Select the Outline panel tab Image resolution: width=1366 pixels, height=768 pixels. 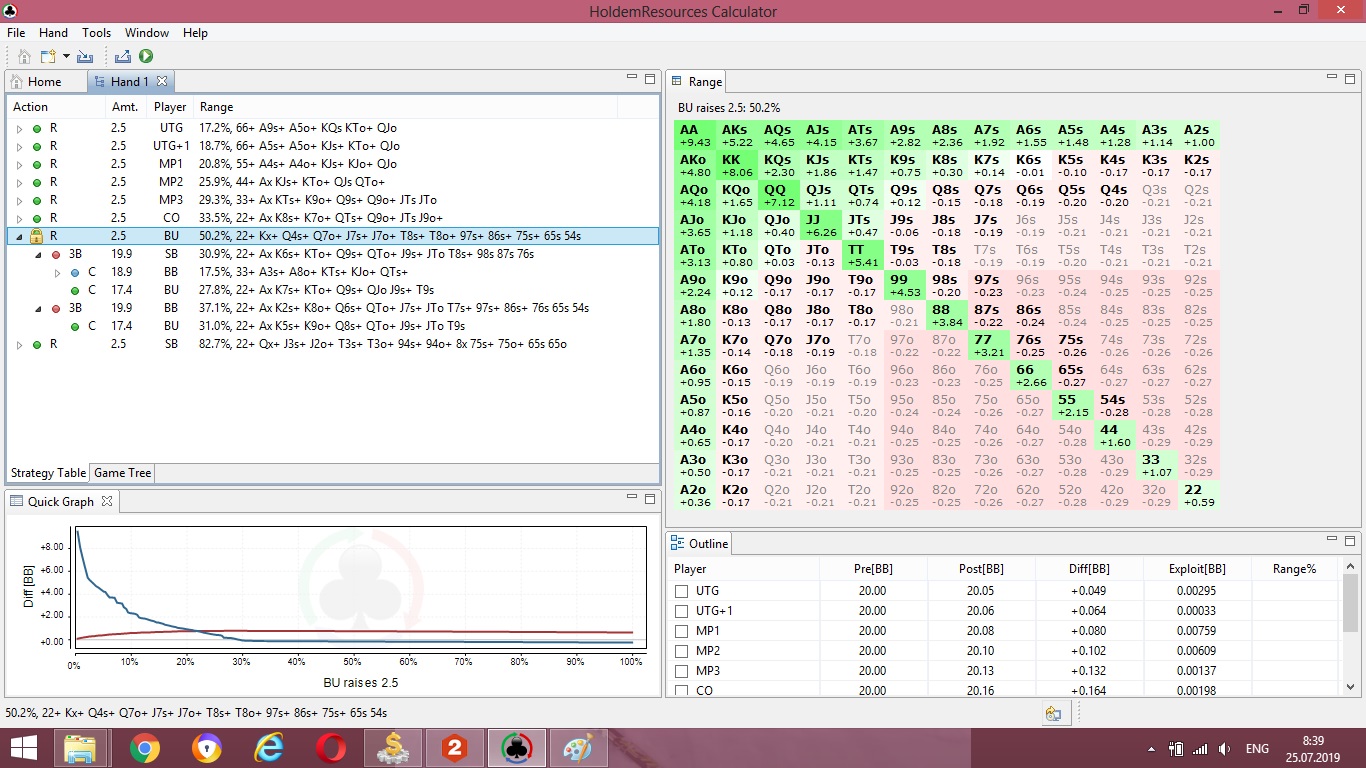click(700, 544)
